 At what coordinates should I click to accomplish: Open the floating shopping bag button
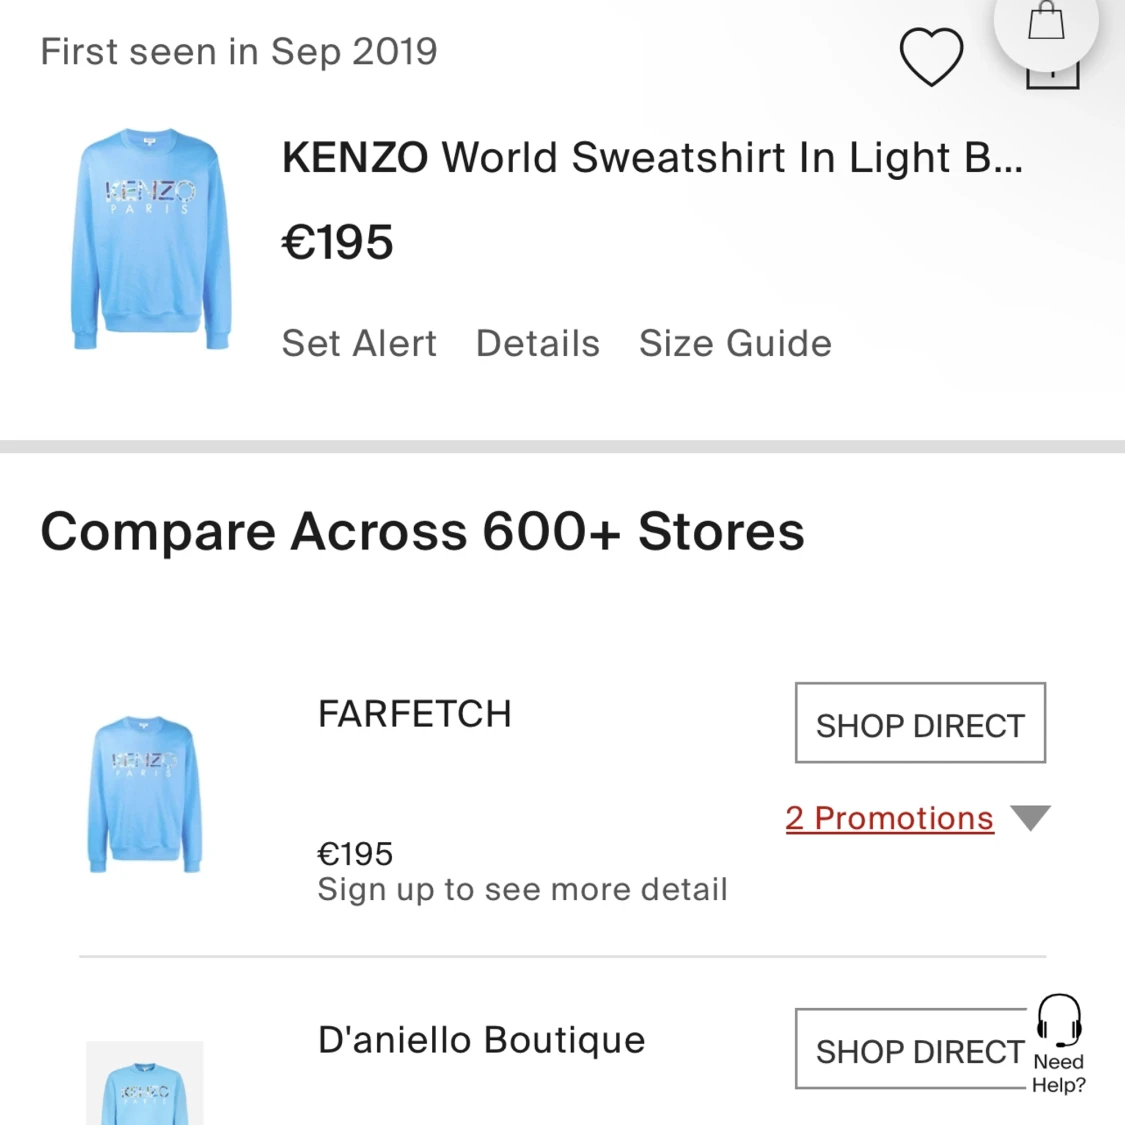pyautogui.click(x=1046, y=22)
